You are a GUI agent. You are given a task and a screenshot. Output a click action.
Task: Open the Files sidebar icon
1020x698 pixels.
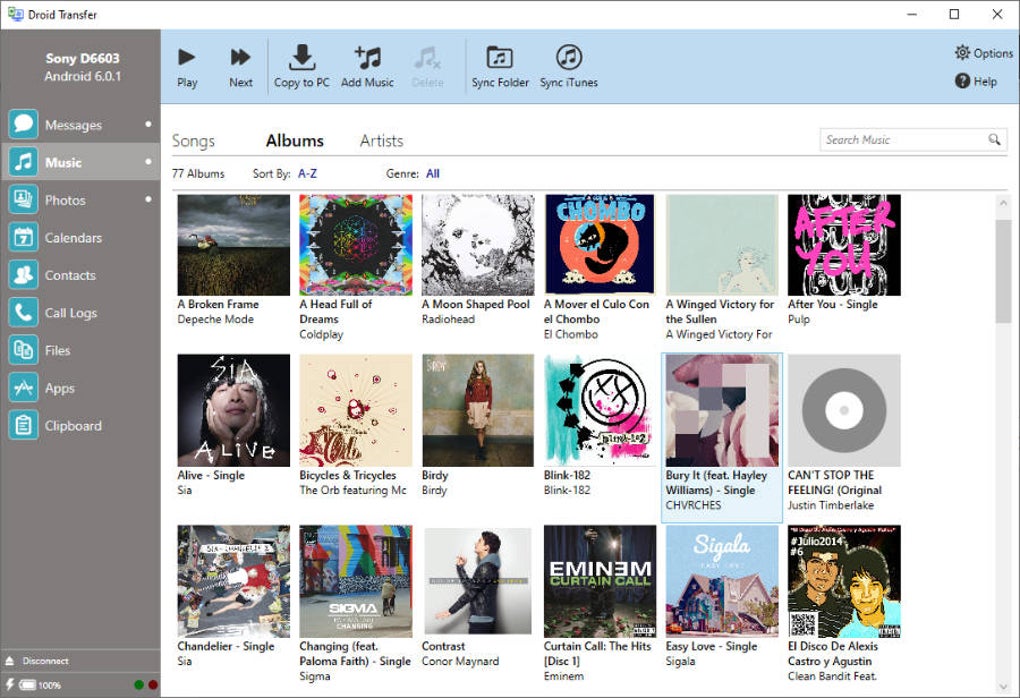point(23,350)
